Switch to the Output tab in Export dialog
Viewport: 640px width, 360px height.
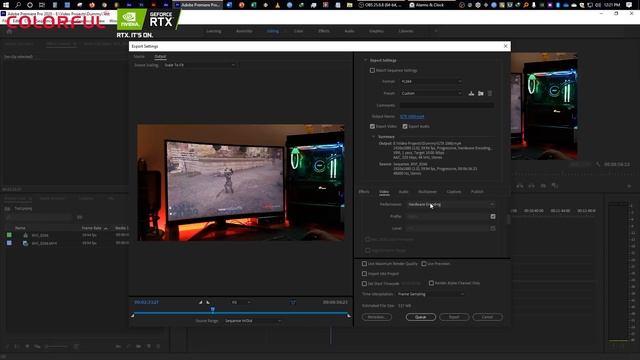pyautogui.click(x=160, y=56)
